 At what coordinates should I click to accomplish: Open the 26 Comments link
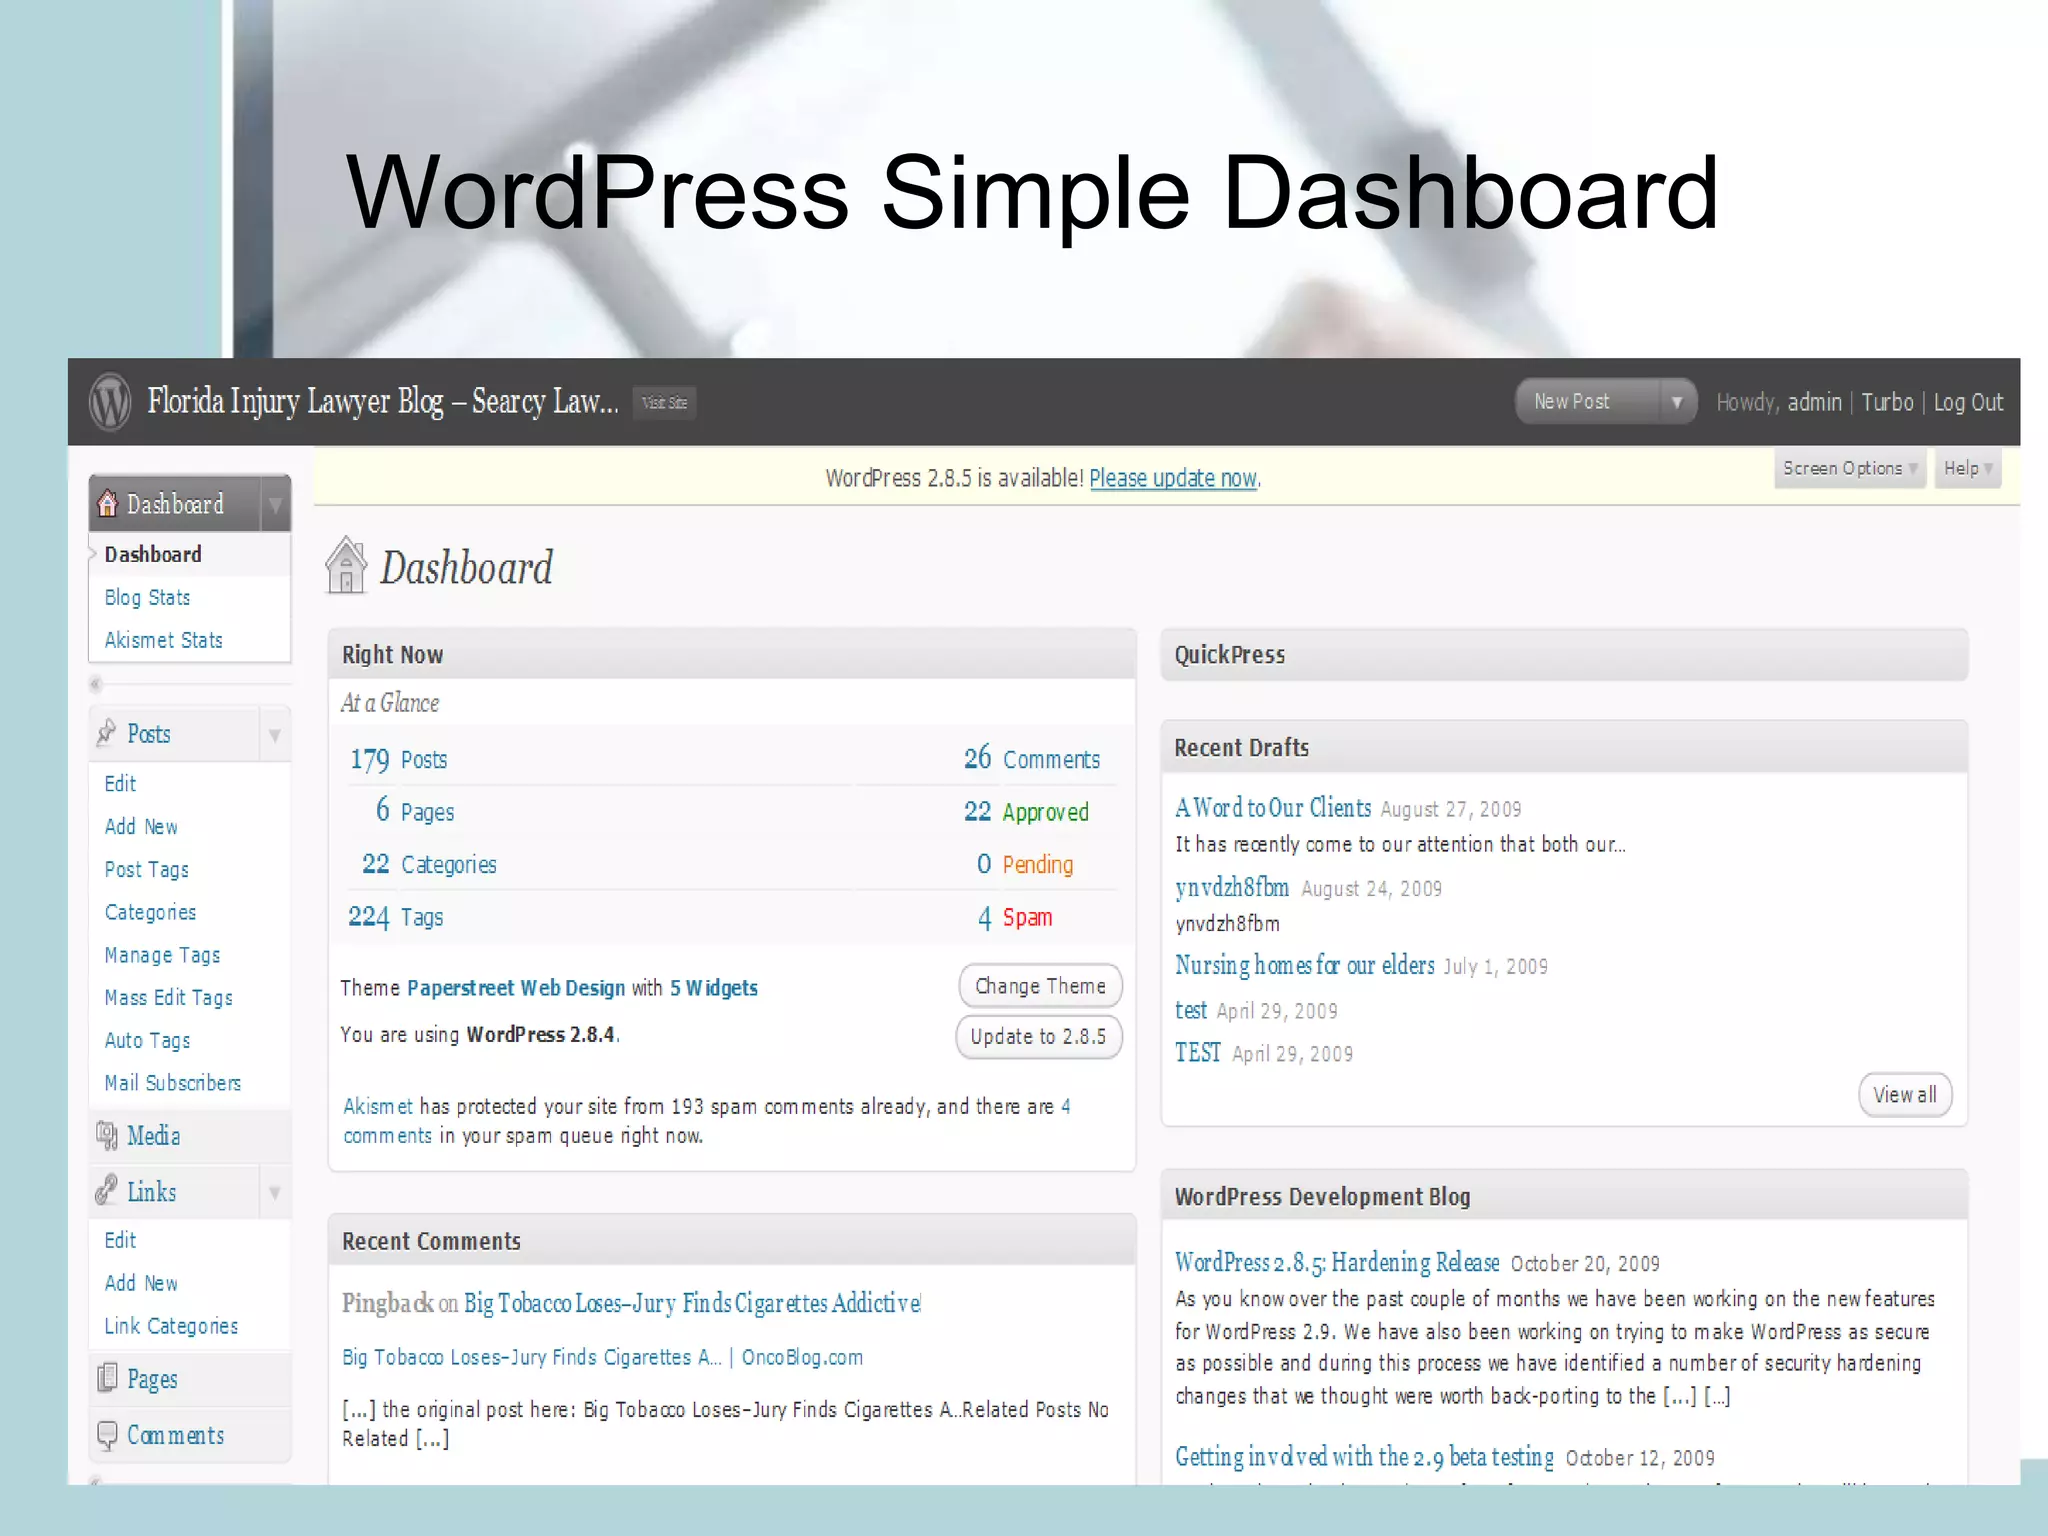coord(1031,759)
